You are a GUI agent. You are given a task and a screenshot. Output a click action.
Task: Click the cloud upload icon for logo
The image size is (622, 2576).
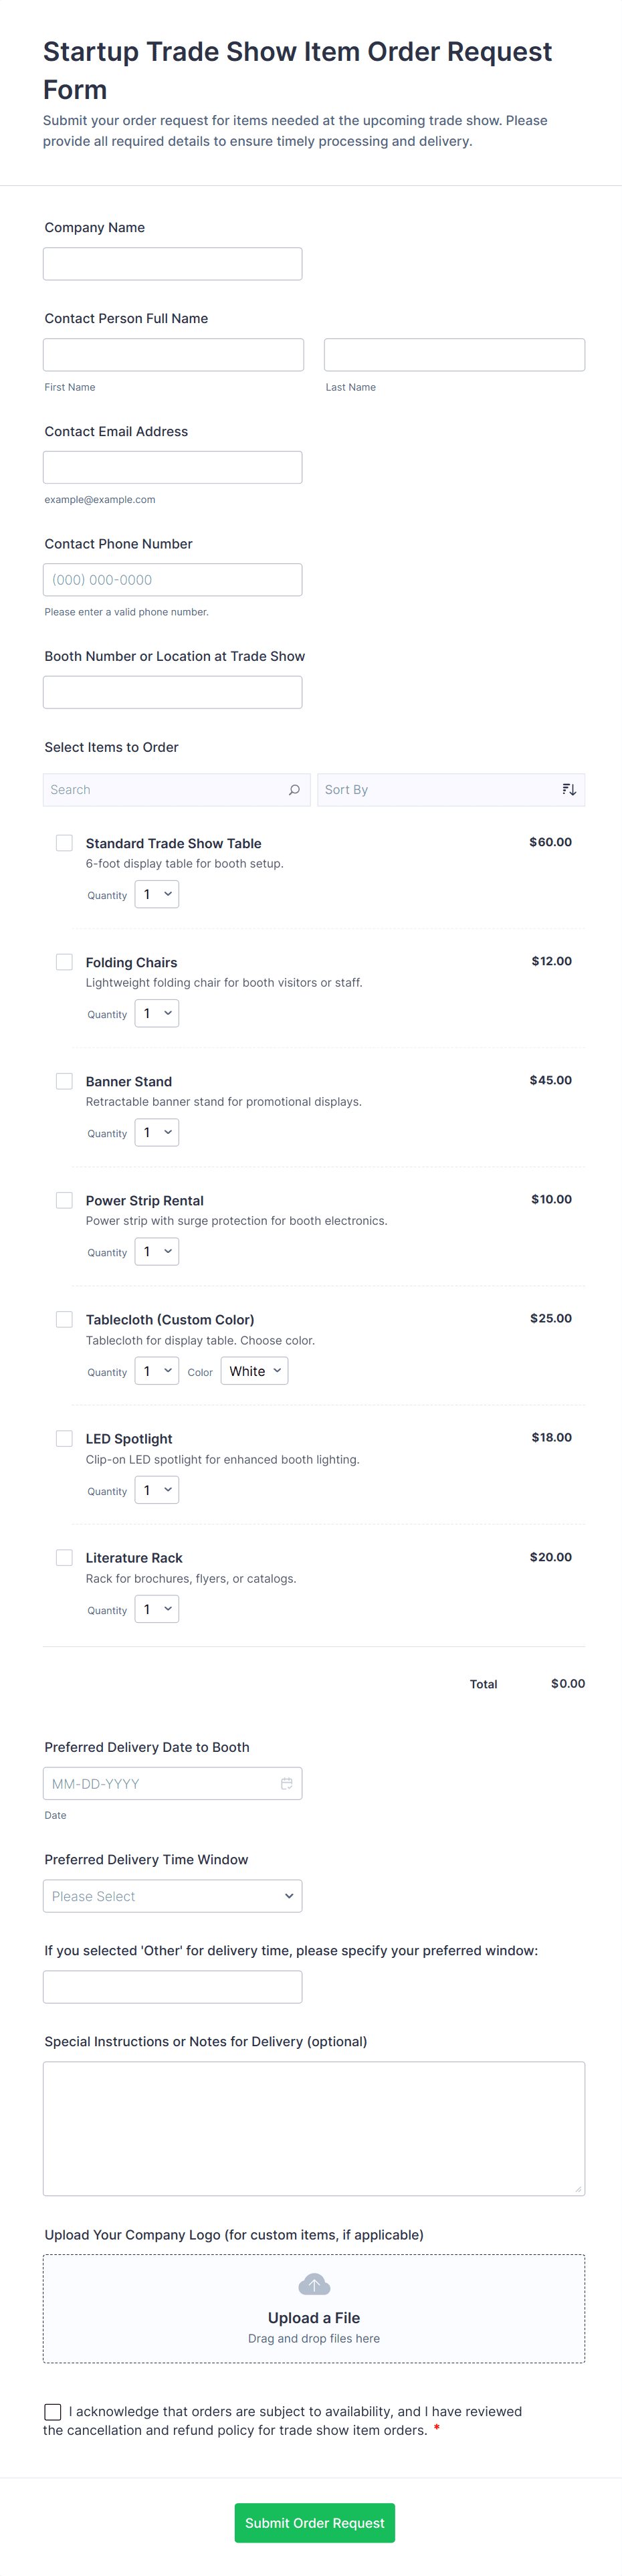(x=314, y=2286)
